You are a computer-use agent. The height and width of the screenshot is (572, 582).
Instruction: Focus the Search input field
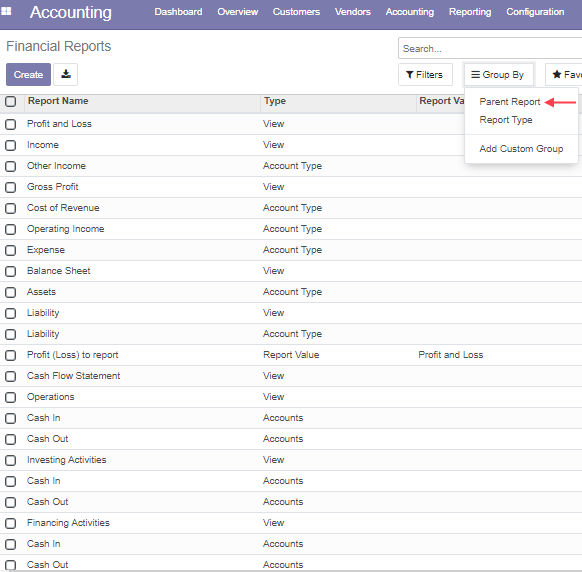pyautogui.click(x=490, y=48)
